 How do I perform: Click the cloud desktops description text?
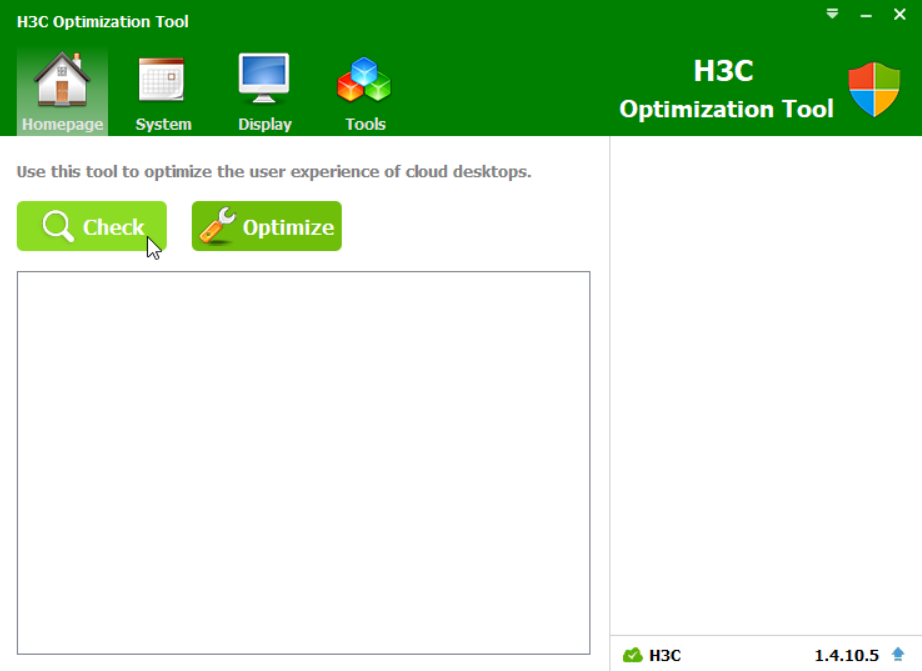tap(273, 172)
